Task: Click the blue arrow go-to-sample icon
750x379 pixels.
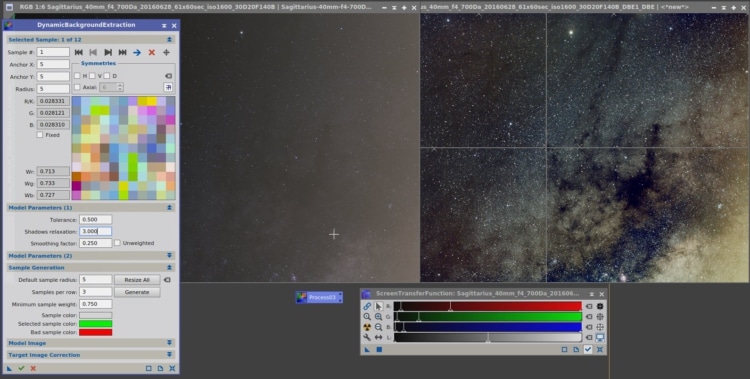Action: 137,52
